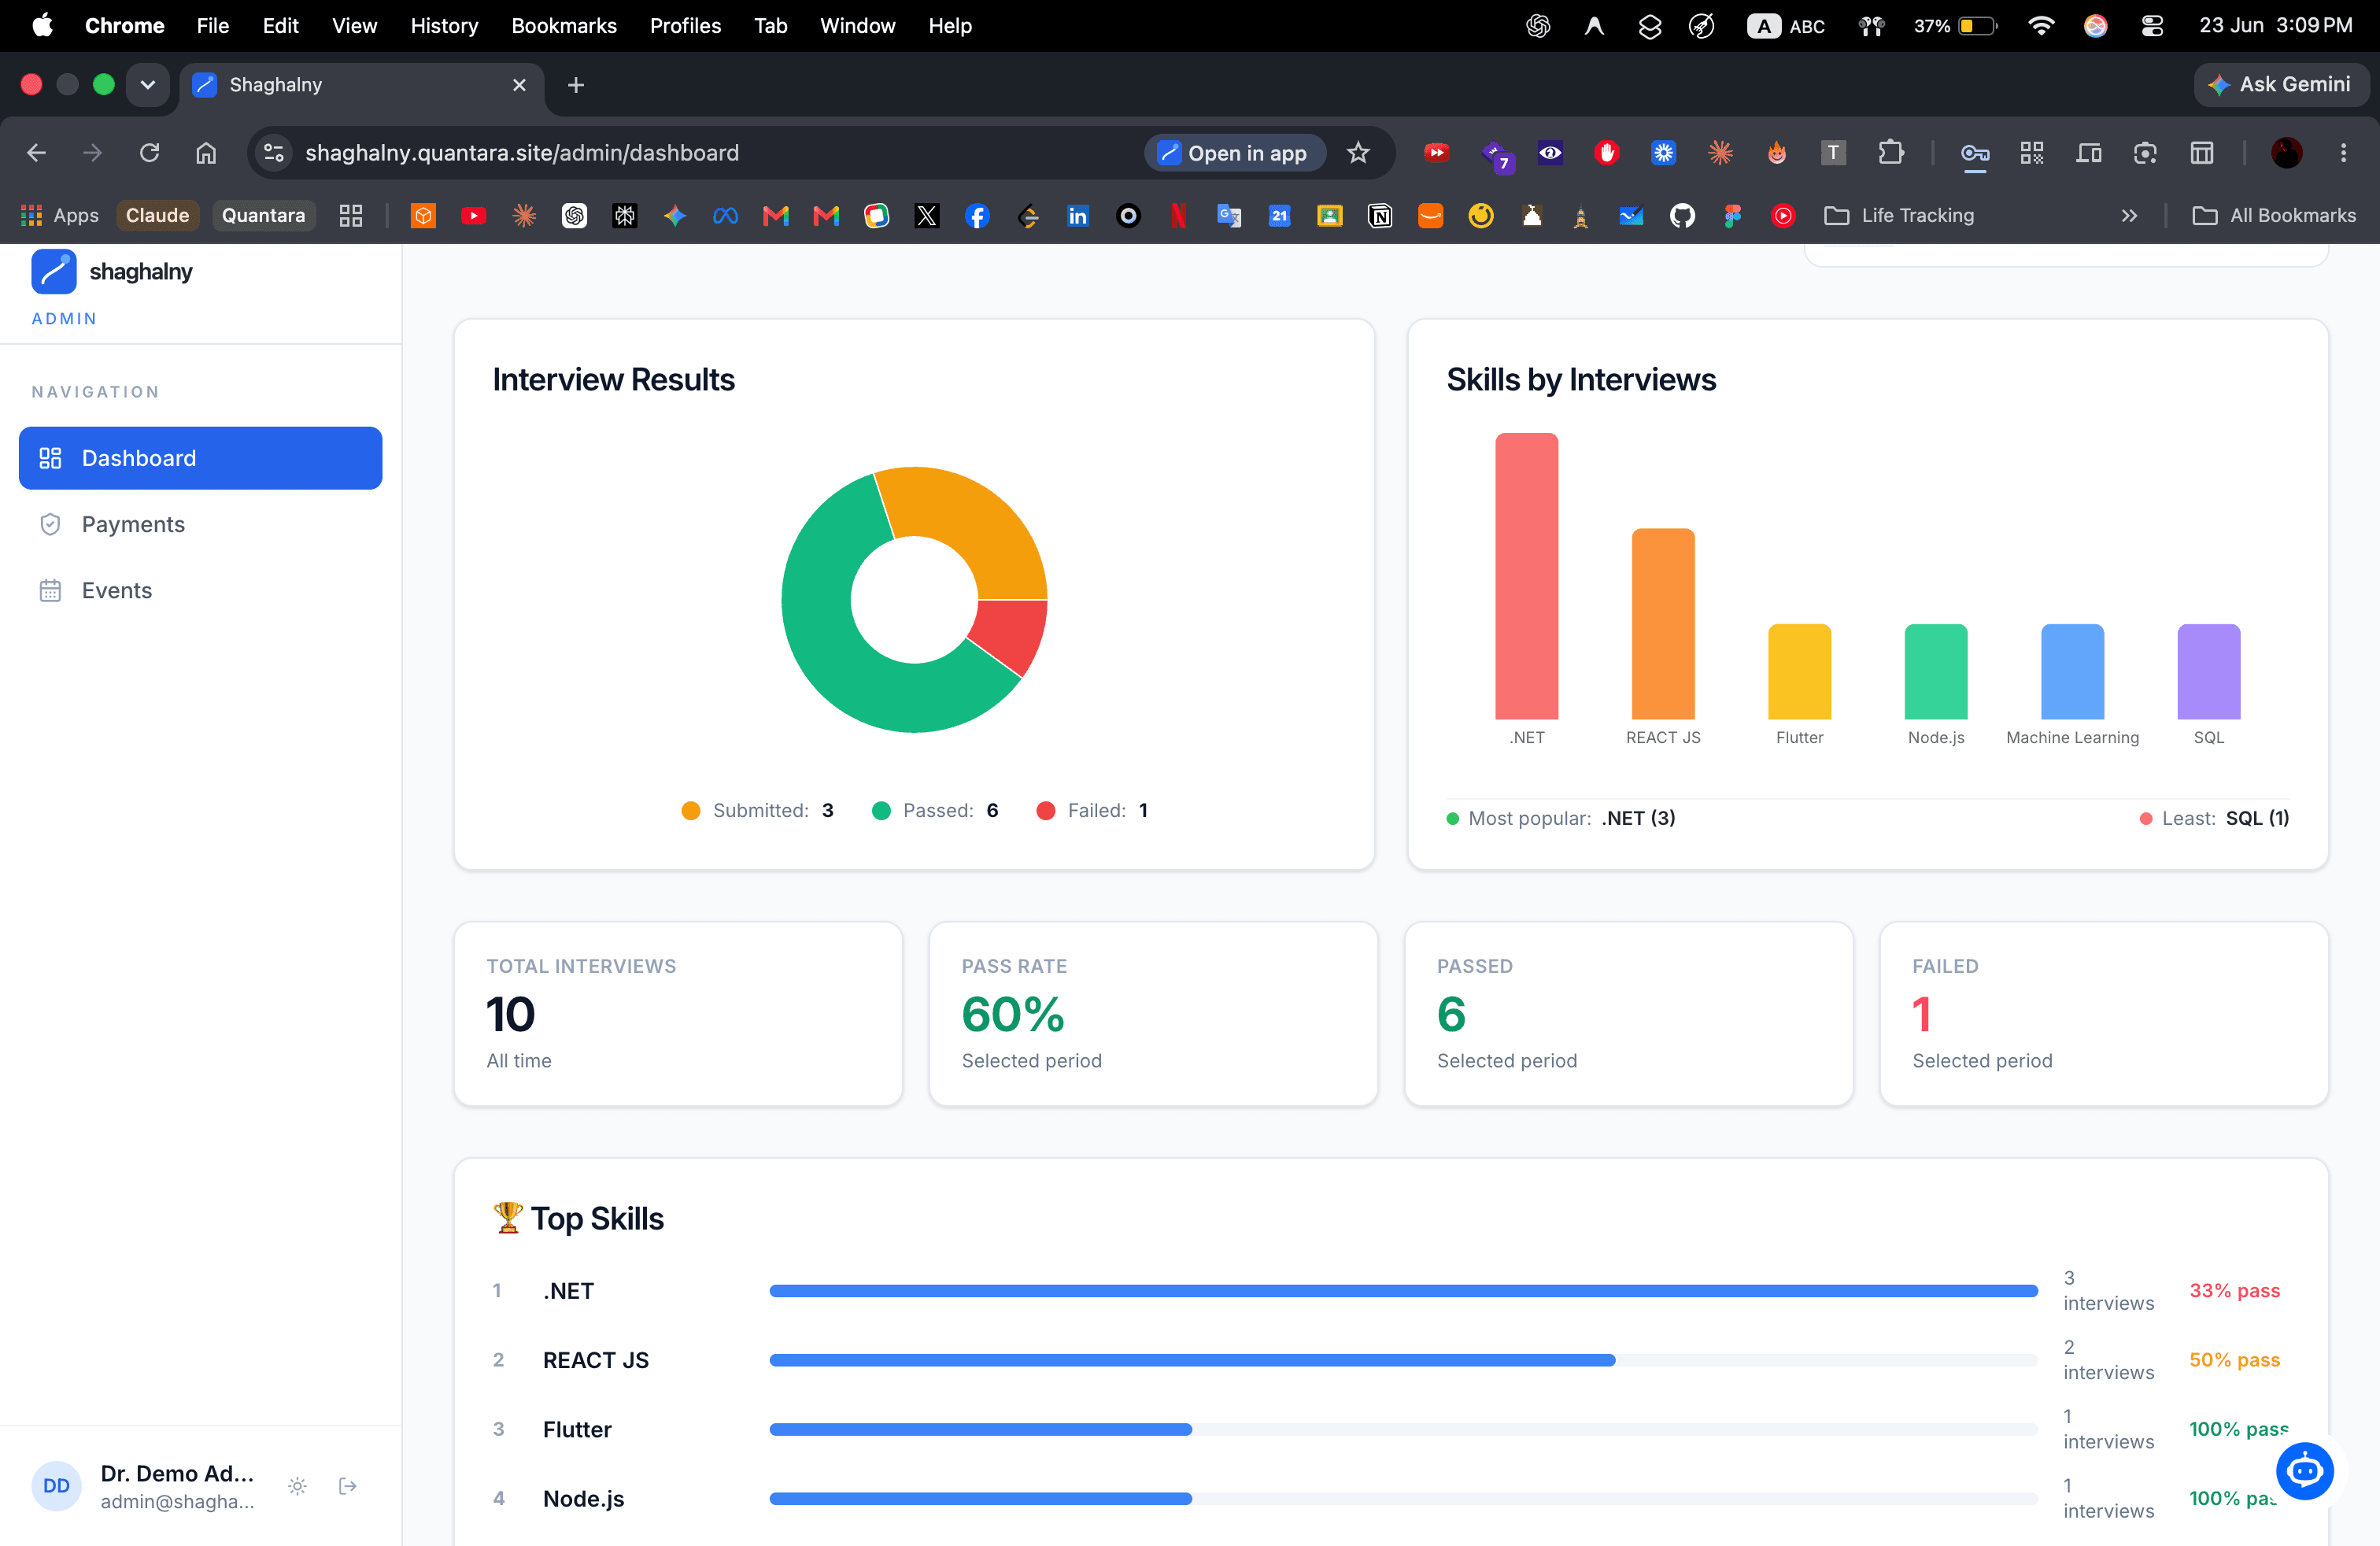This screenshot has height=1546, width=2380.
Task: Click the '50% pass' text for REACT JS
Action: pos(2234,1360)
